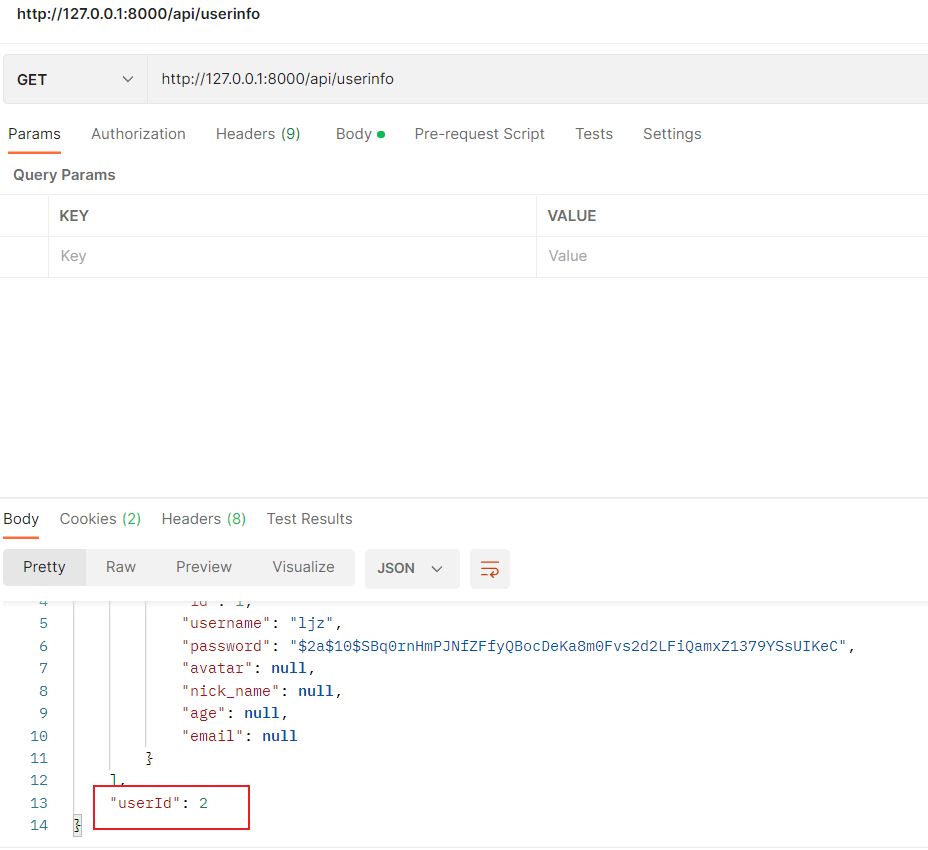Show the Test Results tab

point(309,519)
